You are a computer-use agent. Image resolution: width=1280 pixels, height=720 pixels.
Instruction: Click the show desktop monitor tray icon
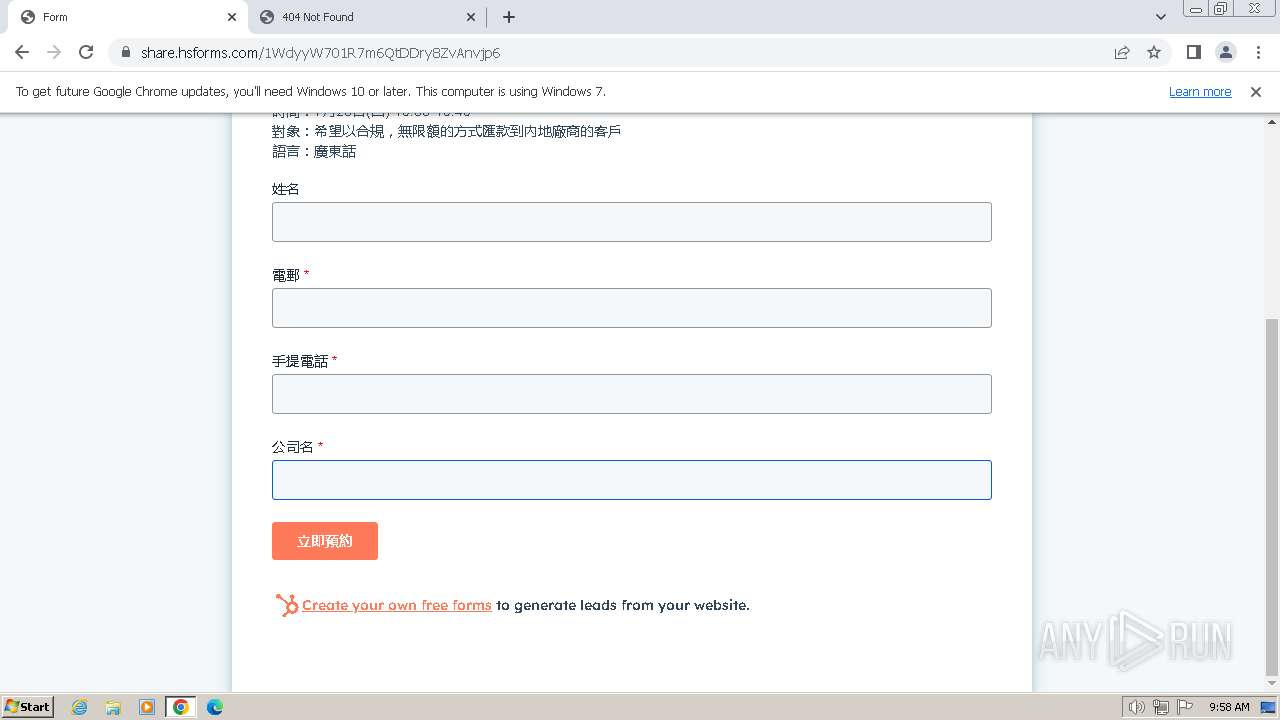[1268, 707]
